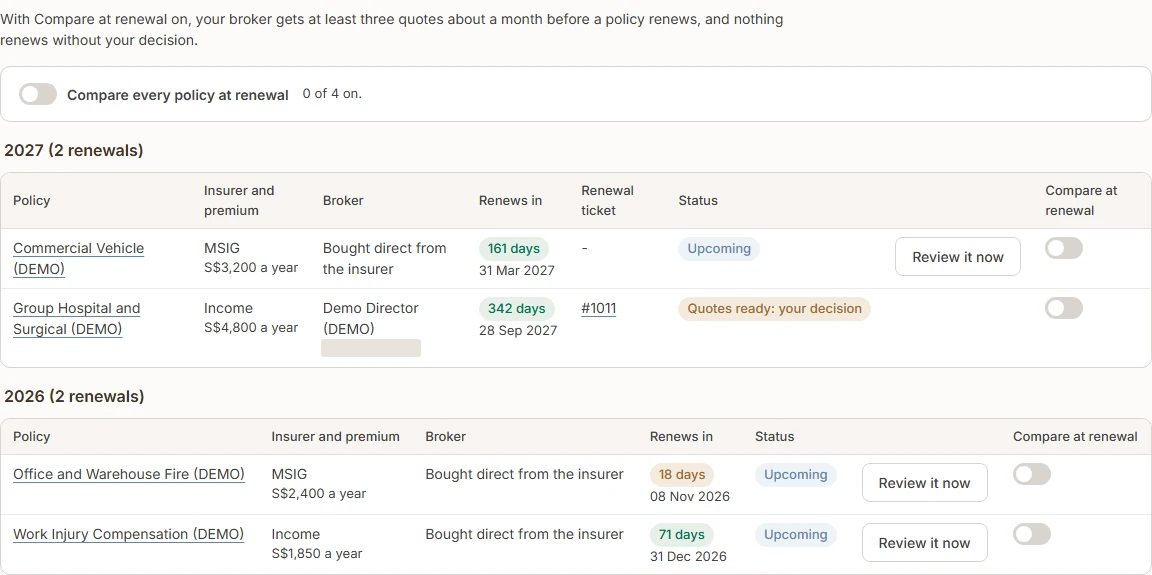Click the Demo Director (DEMO) broker name
This screenshot has width=1152, height=575.
point(370,319)
